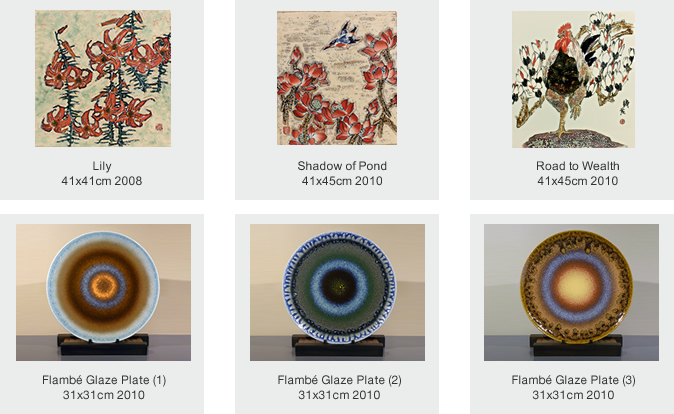Image resolution: width=674 pixels, height=414 pixels.
Task: Select the Flambé Glaze Plate (1) caption
Action: pos(104,380)
